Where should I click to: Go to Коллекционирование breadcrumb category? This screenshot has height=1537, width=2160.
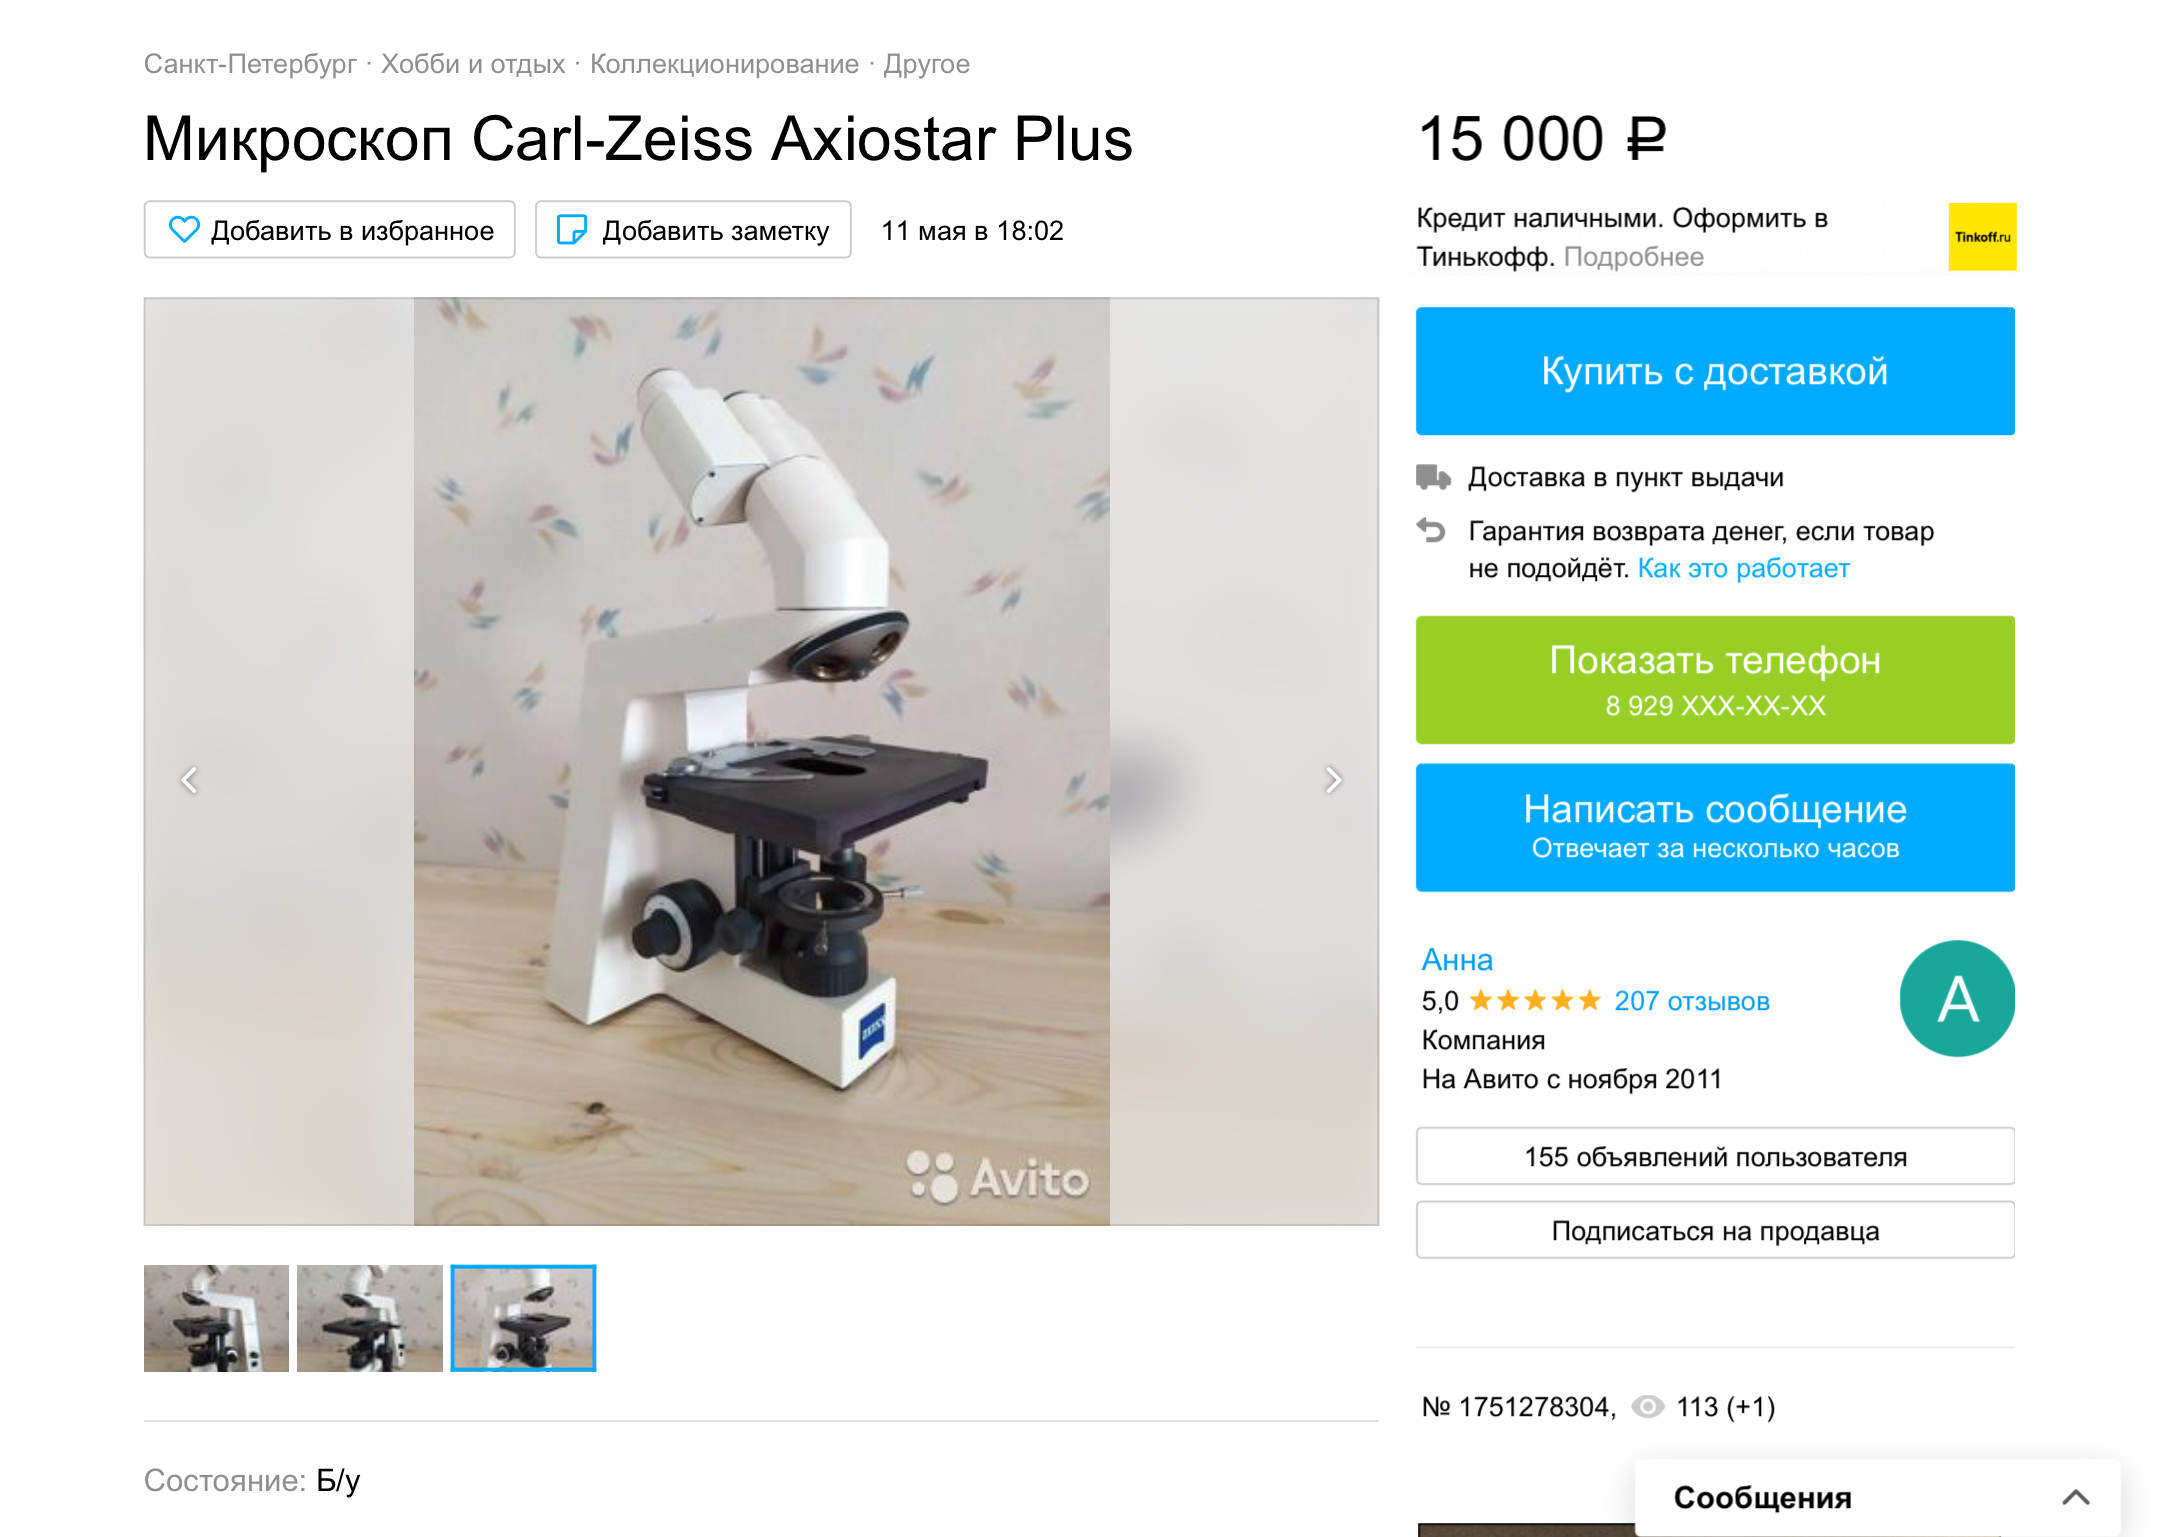(x=724, y=64)
